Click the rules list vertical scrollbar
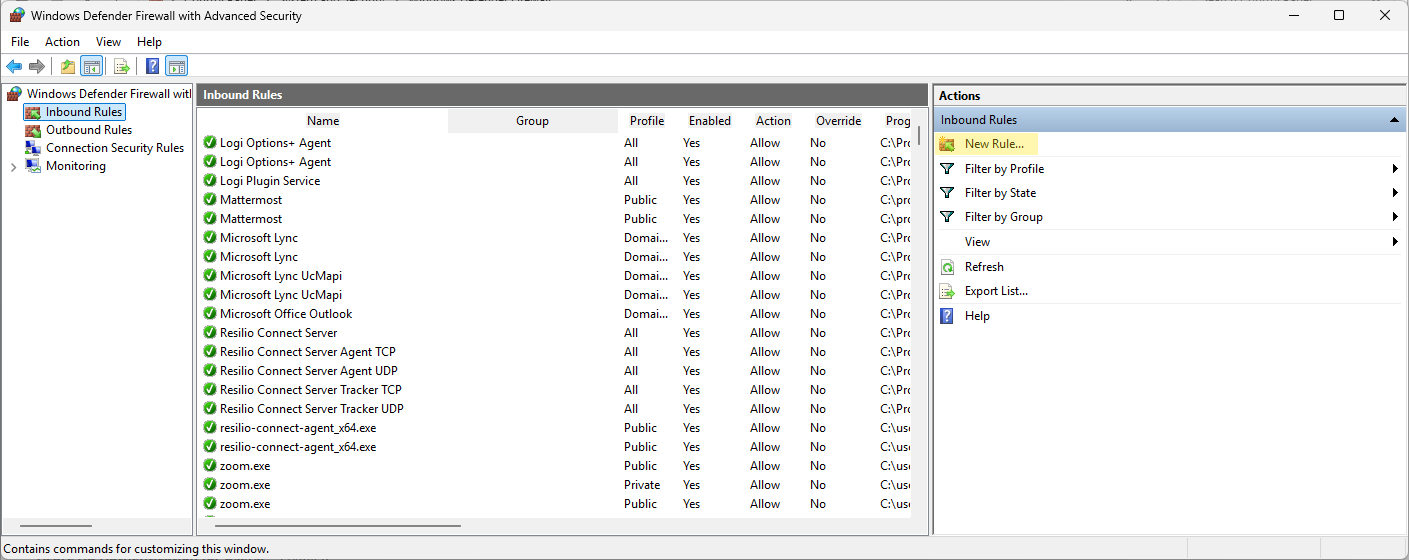This screenshot has width=1409, height=560. 919,300
